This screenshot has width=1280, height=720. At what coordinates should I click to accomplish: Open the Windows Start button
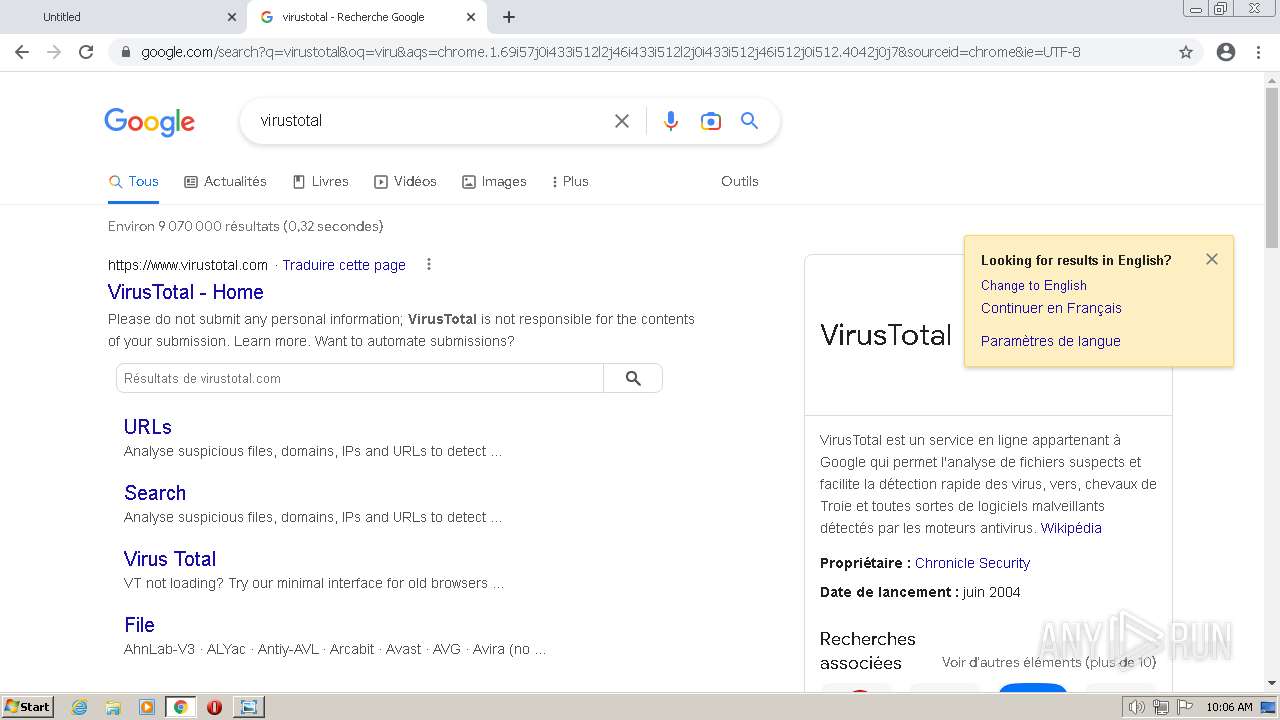(28, 706)
